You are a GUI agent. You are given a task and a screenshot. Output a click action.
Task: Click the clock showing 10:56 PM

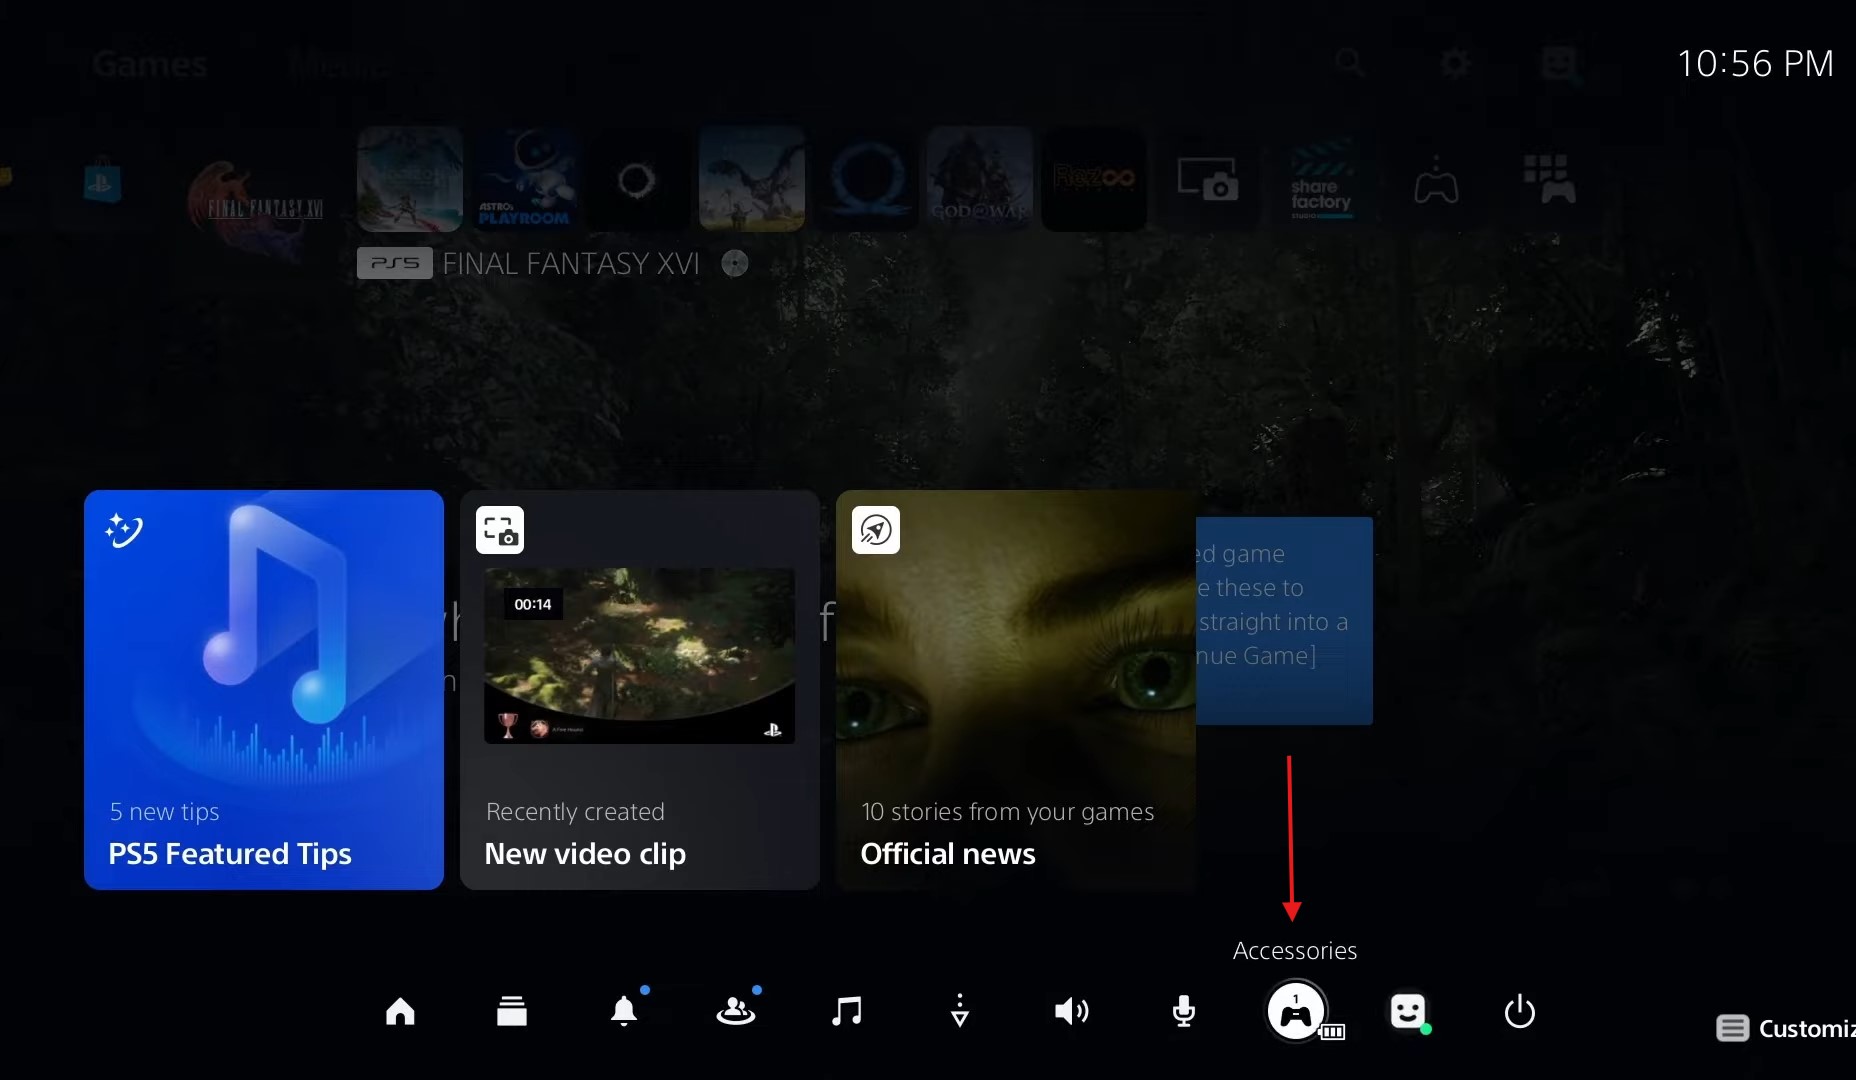click(1755, 64)
